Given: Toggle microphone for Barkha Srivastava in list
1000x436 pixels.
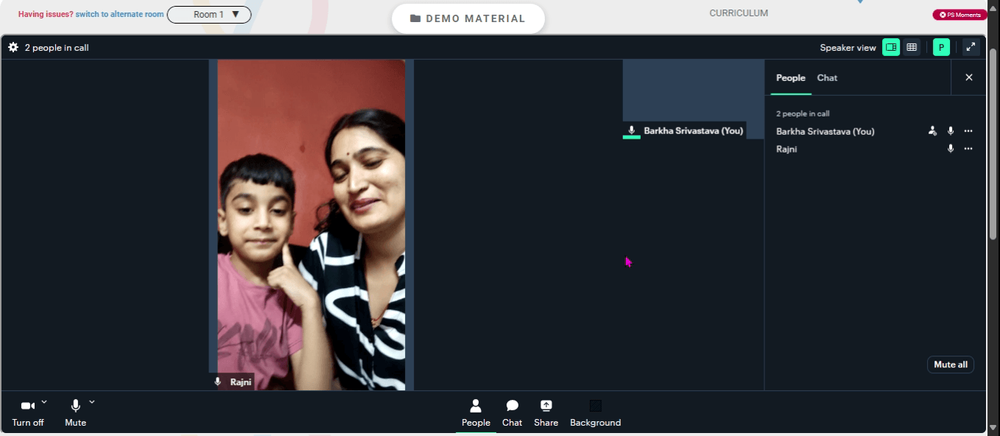Looking at the screenshot, I should coord(950,131).
